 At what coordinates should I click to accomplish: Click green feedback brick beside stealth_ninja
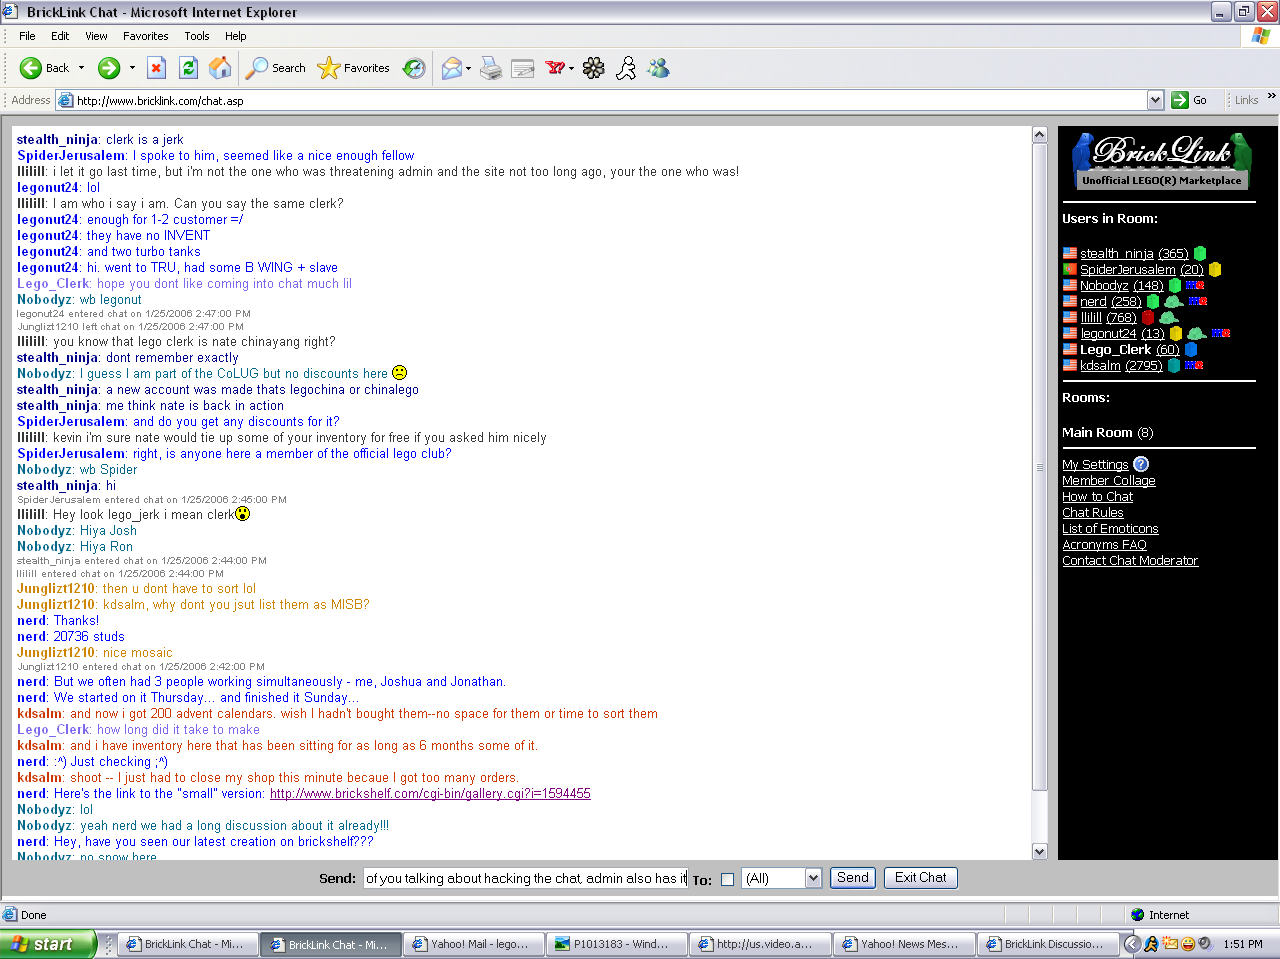pyautogui.click(x=1200, y=254)
